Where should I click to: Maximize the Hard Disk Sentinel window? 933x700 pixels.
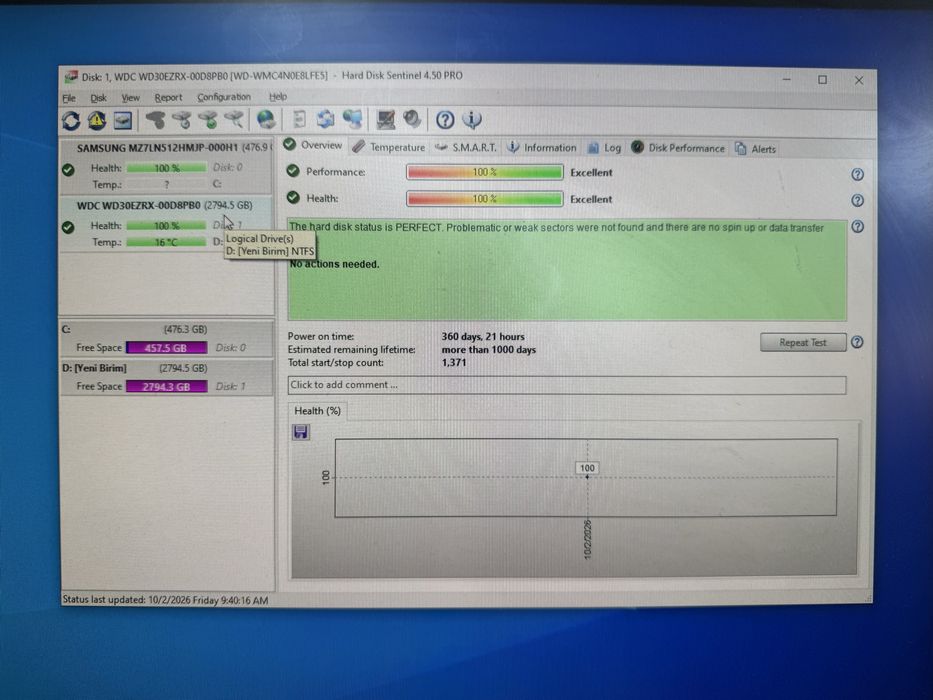click(822, 79)
